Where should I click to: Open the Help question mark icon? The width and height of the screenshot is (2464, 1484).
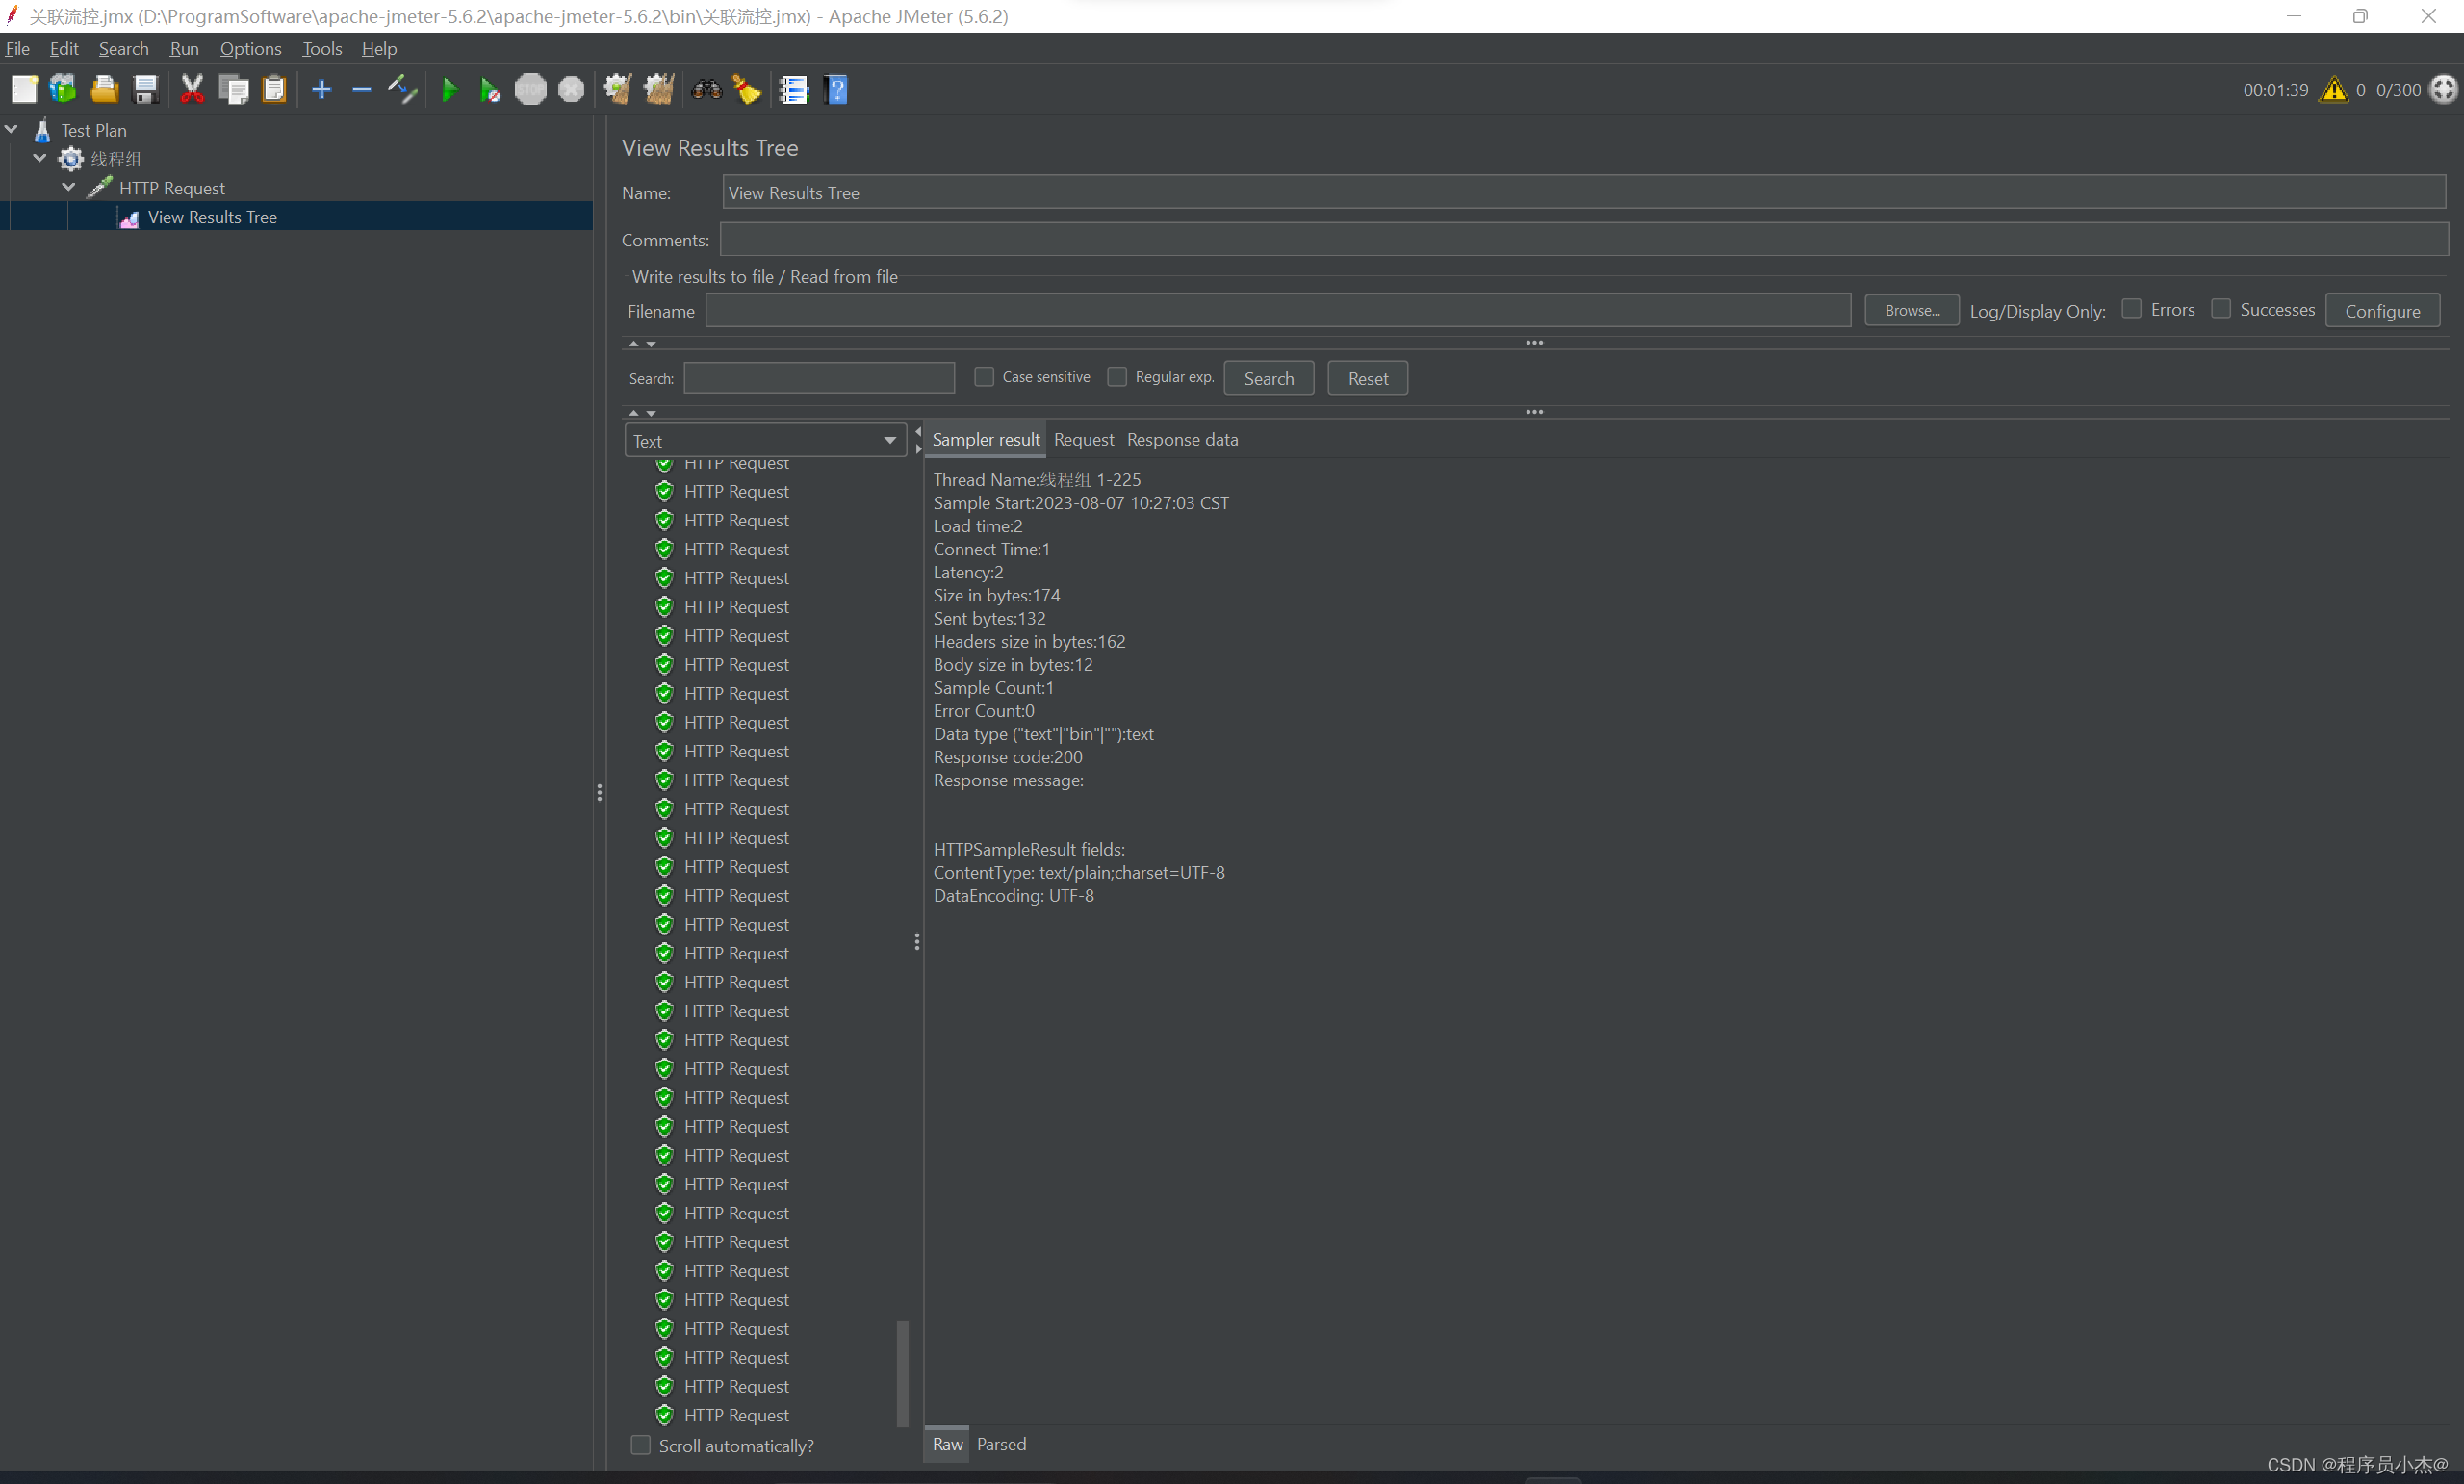[x=836, y=90]
